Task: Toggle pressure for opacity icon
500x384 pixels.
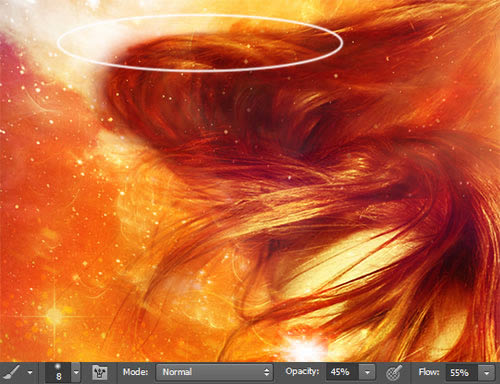Action: (395, 372)
